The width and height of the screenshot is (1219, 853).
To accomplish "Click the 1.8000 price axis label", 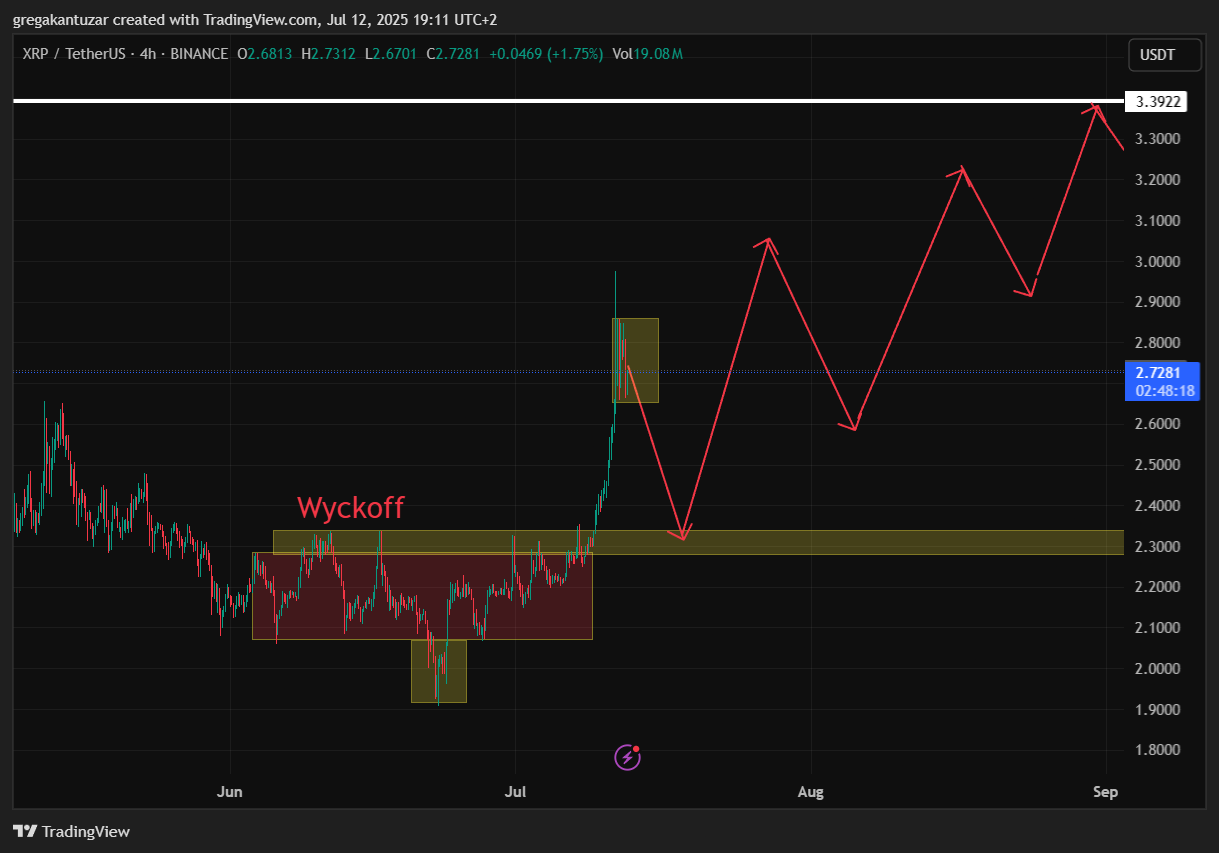I will click(1158, 750).
